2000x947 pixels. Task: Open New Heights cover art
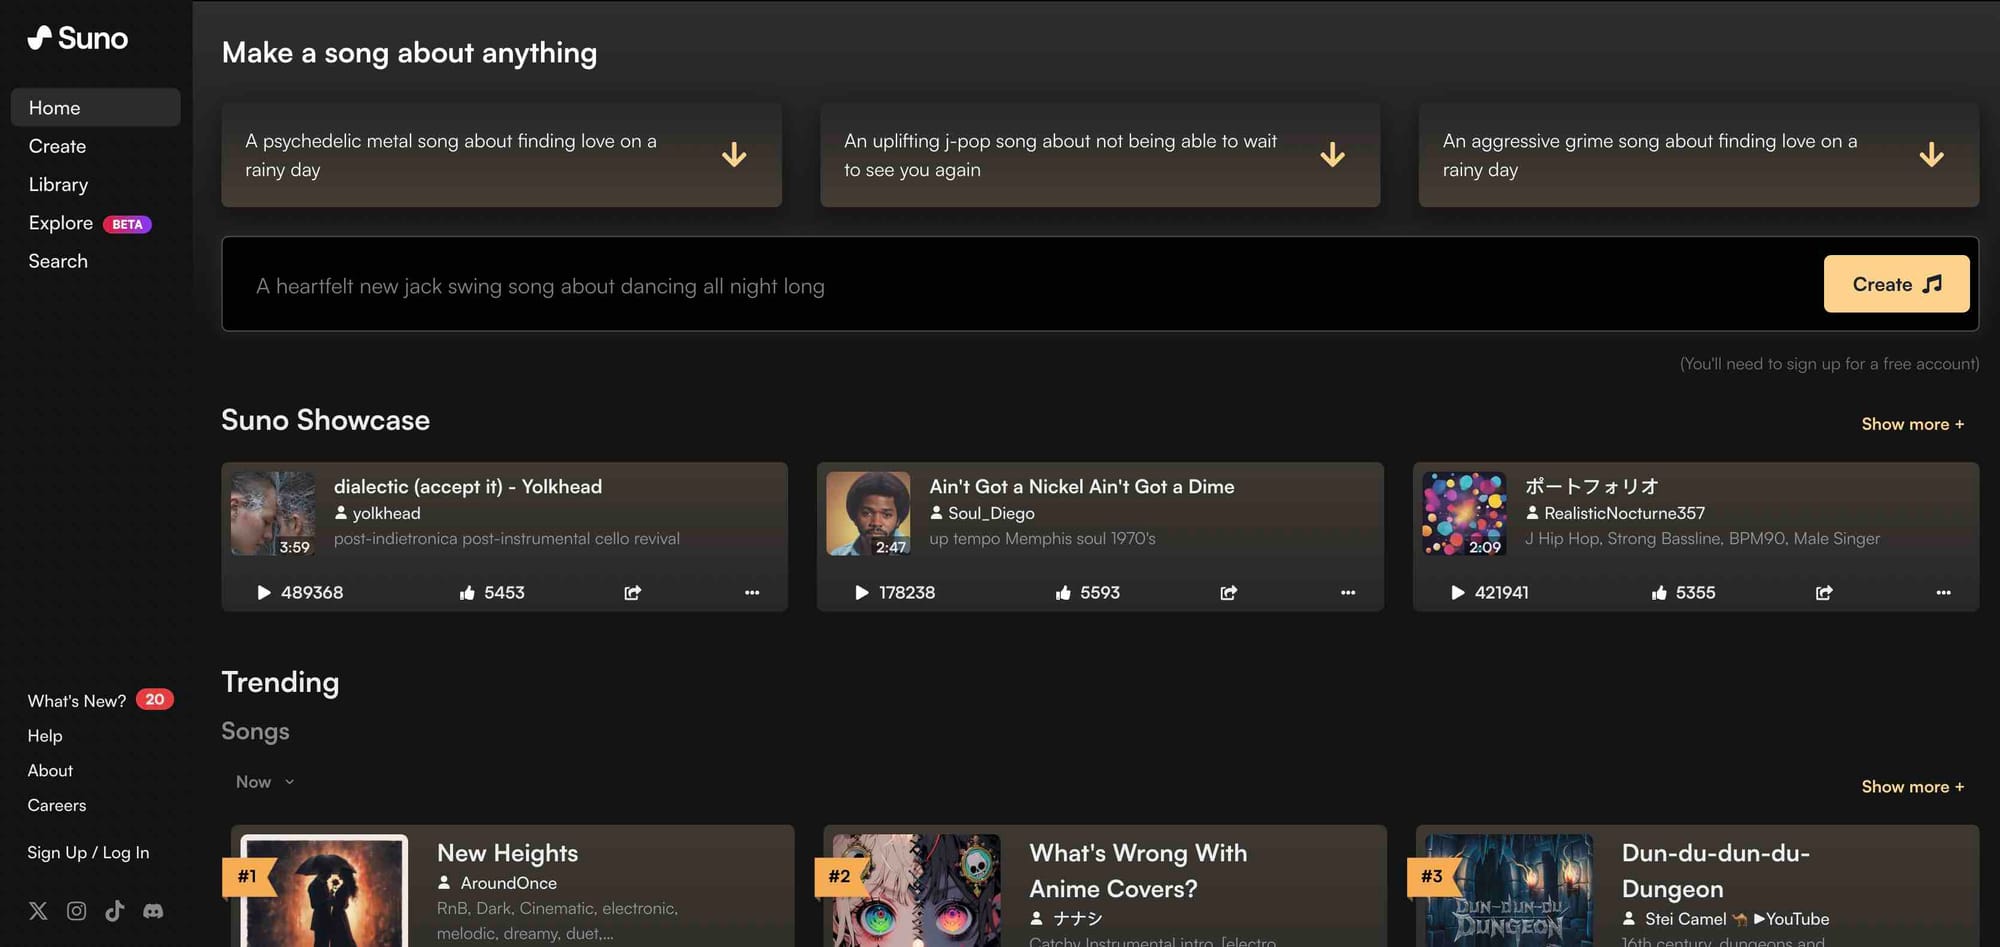tap(324, 891)
